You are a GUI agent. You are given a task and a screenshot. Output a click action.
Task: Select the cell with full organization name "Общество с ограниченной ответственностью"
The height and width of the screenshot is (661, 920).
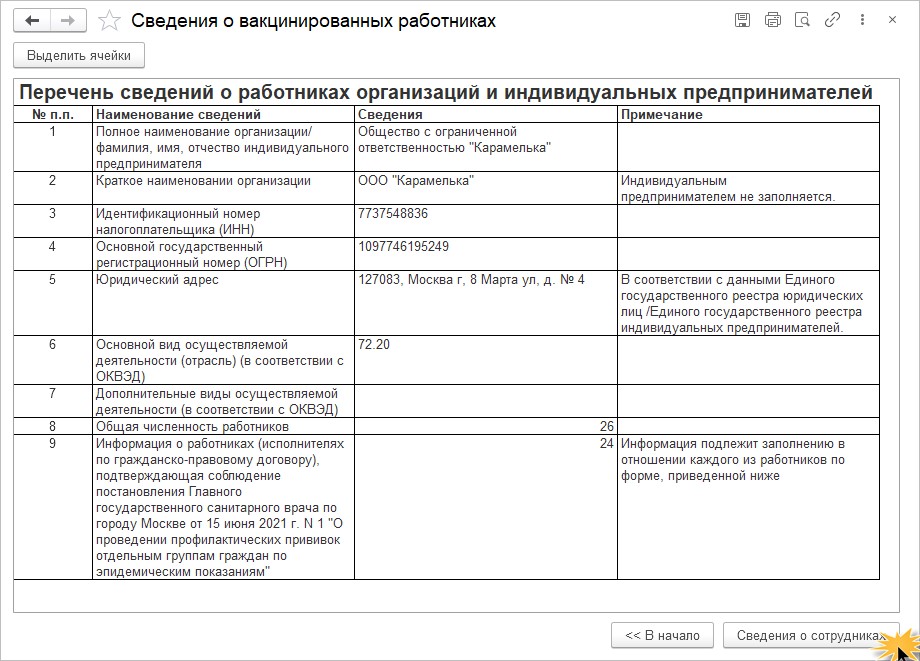coord(486,147)
